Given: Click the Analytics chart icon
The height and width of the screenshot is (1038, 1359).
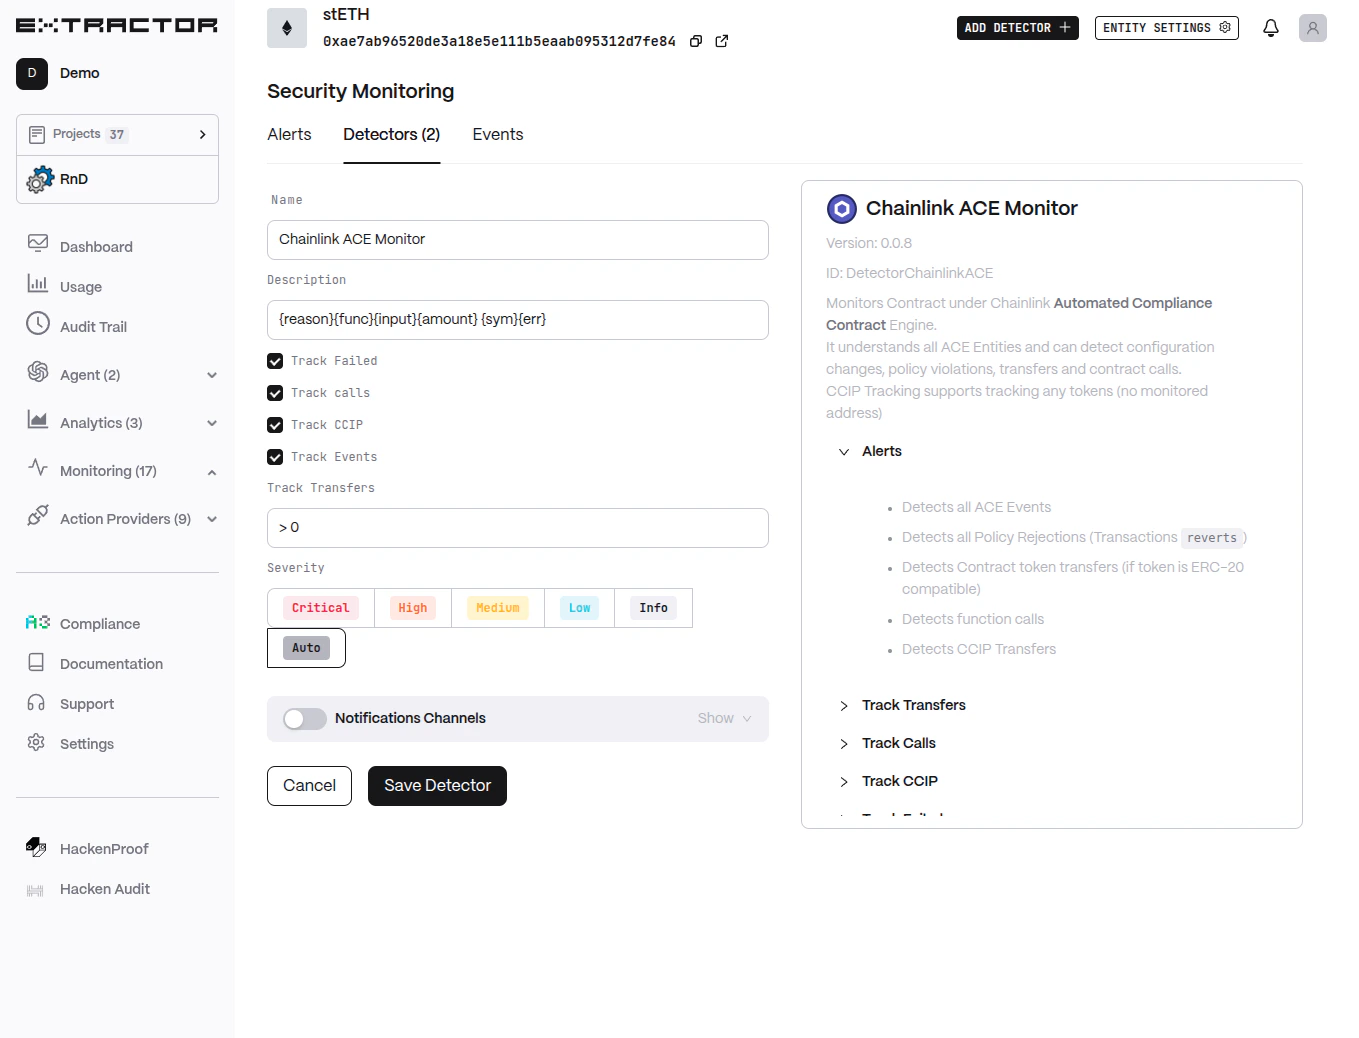Looking at the screenshot, I should [38, 420].
